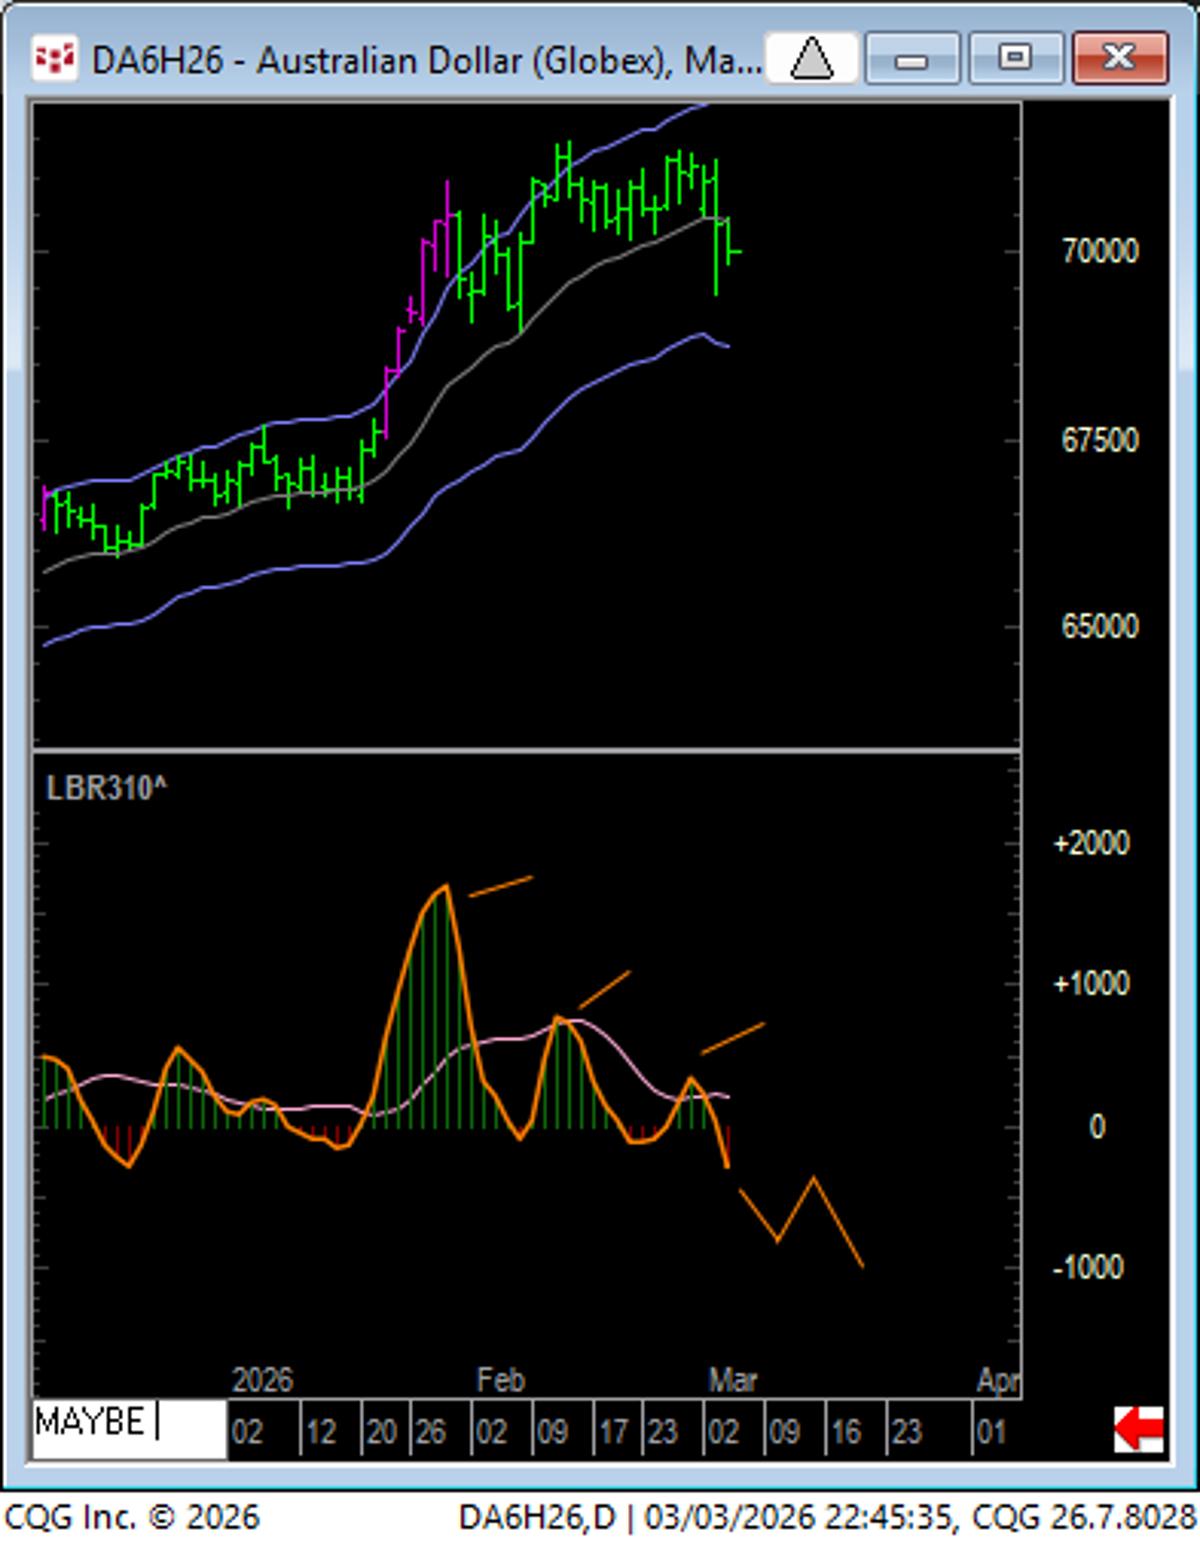Click the -1000 indicator scale label

click(1088, 1267)
